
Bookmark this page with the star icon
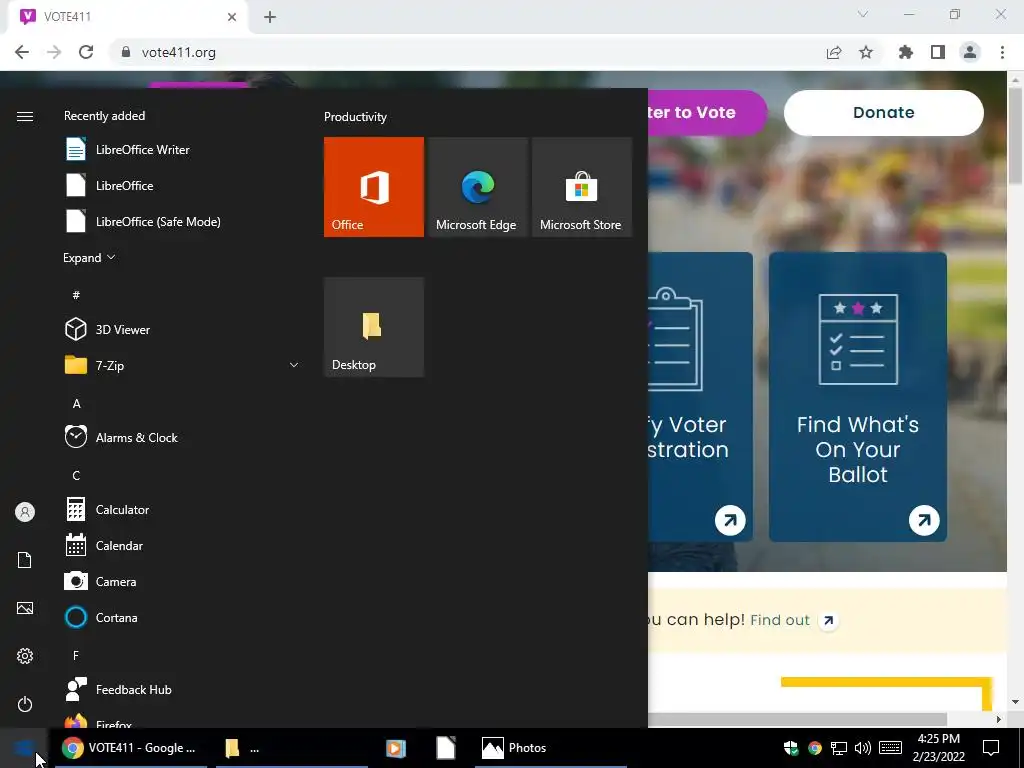(x=866, y=52)
